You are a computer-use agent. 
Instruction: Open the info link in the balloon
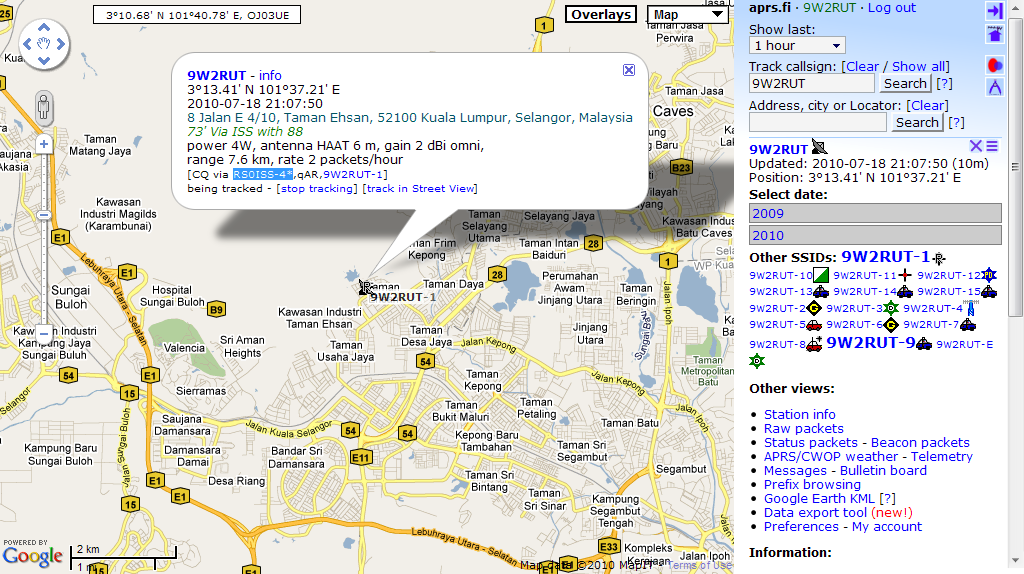pos(270,76)
